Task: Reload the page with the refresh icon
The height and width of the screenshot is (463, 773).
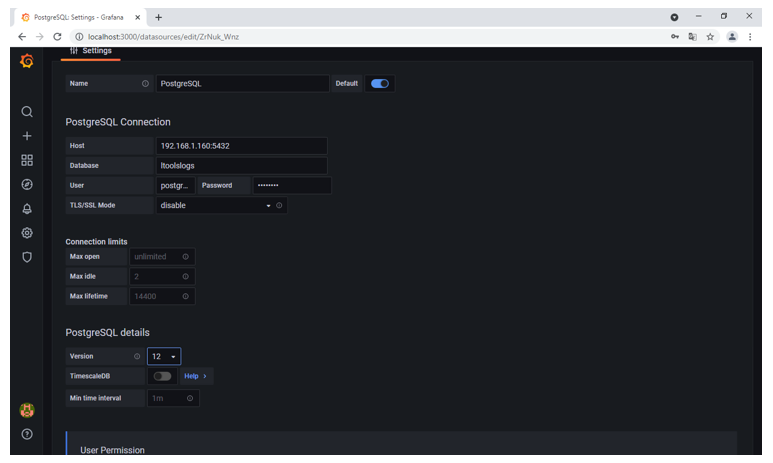Action: tap(57, 37)
